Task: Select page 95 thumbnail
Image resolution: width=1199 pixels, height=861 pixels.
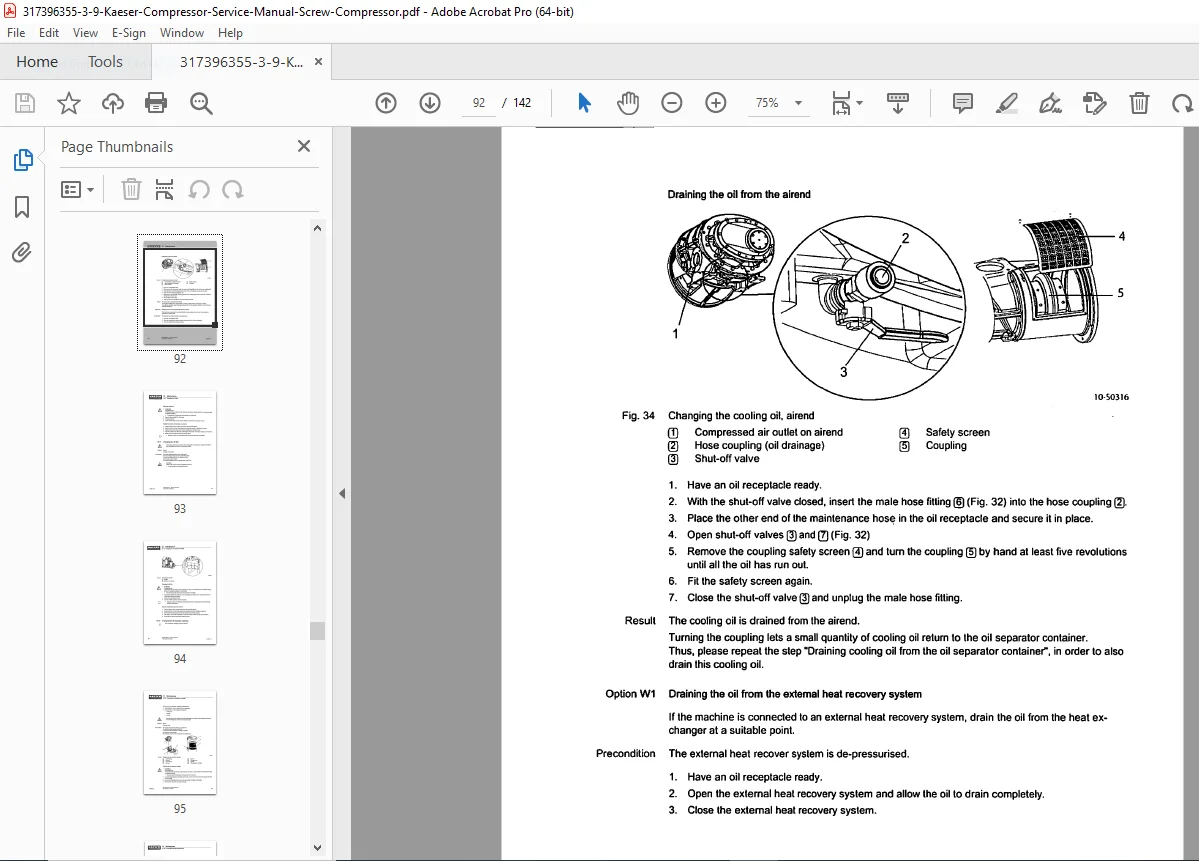Action: tap(180, 742)
